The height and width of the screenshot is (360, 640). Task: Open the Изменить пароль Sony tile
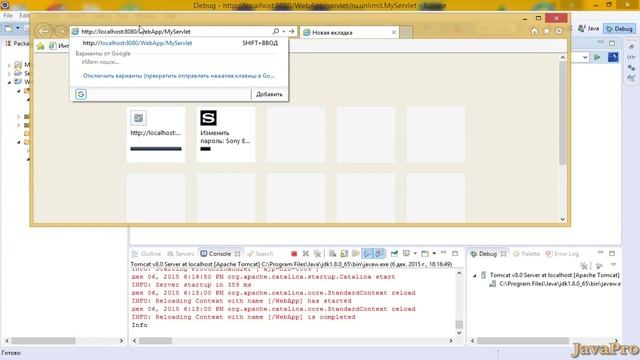click(x=226, y=135)
